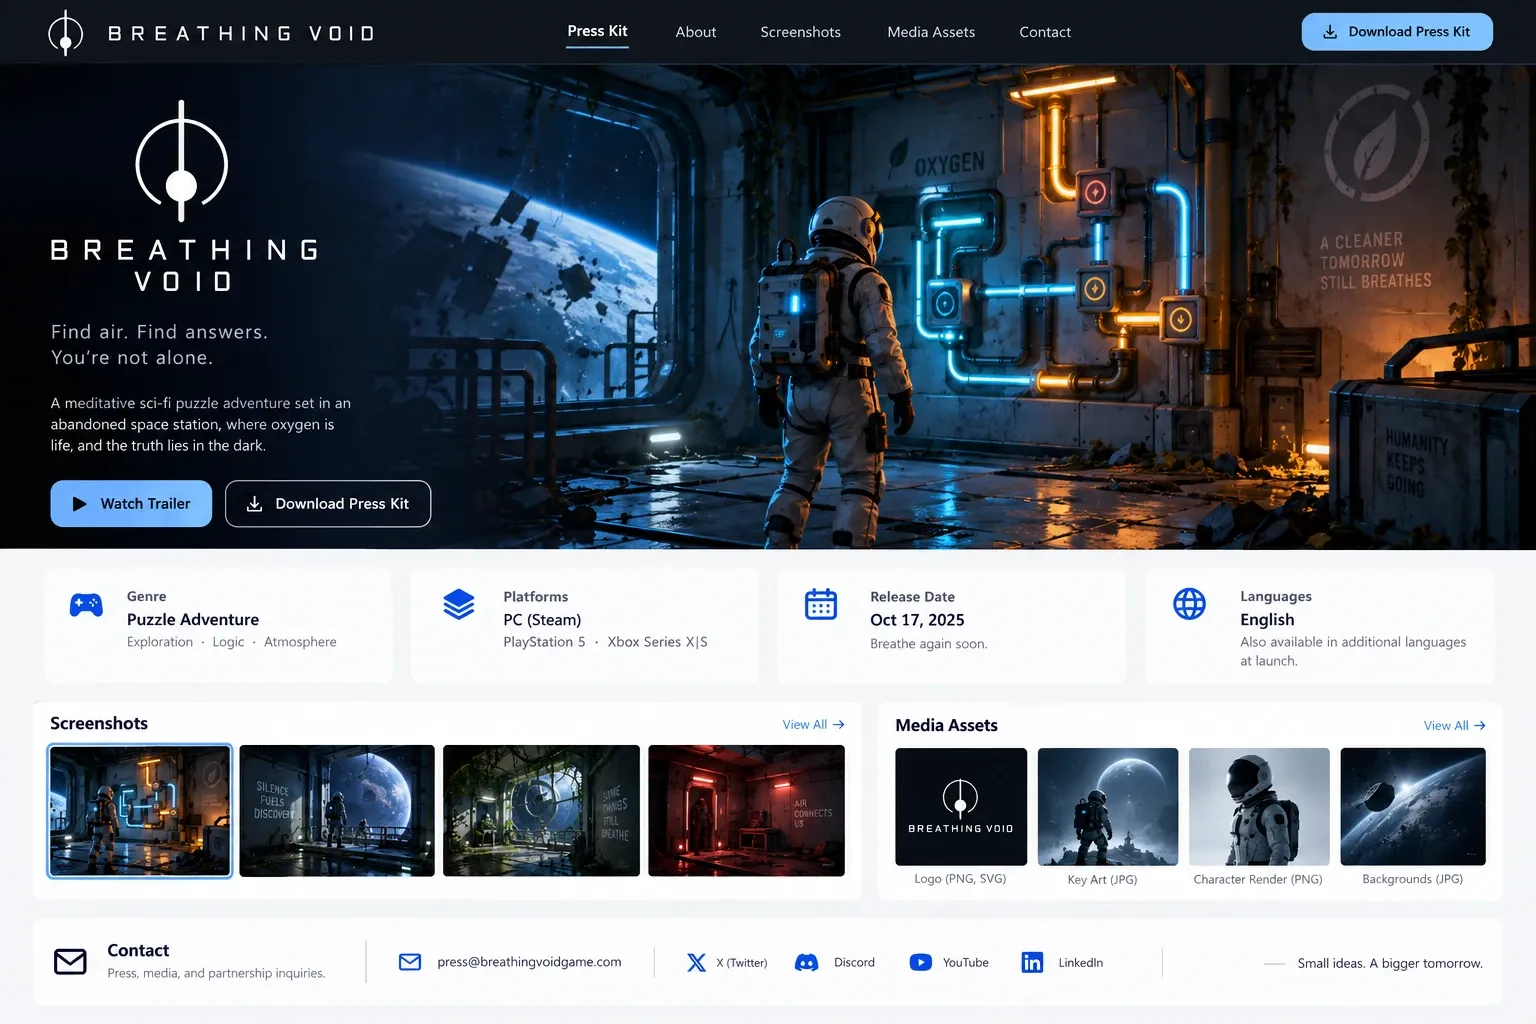Click the mail icon next to press email
This screenshot has width=1536, height=1024.
click(x=410, y=962)
